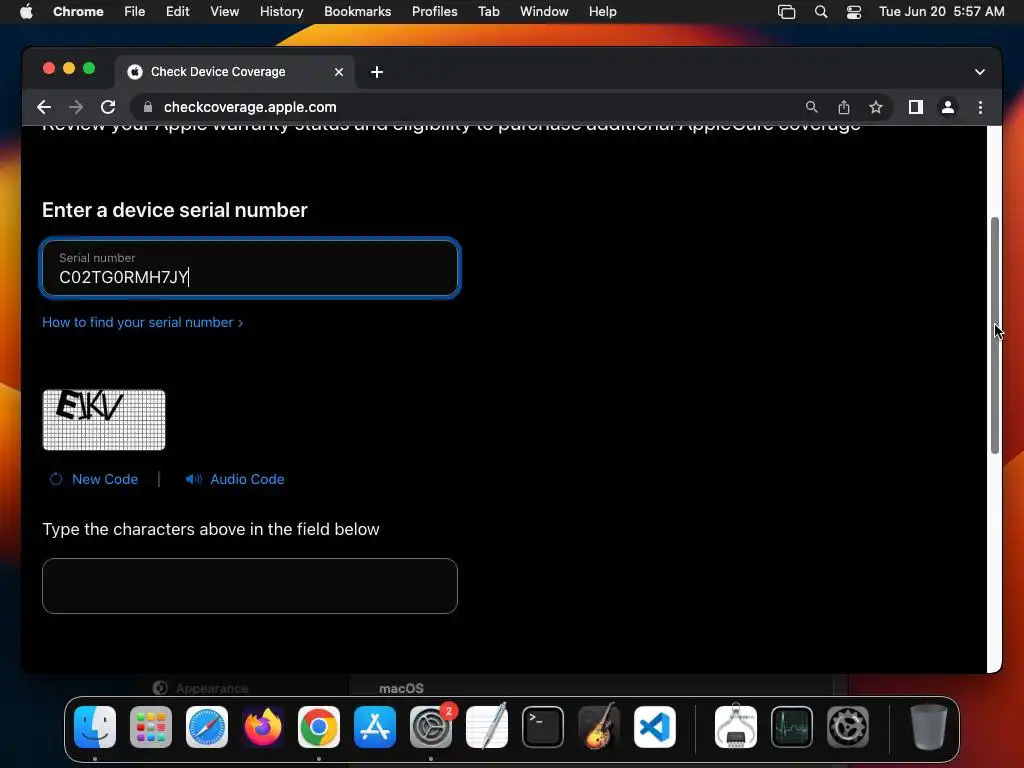The width and height of the screenshot is (1024, 768).
Task: Go back to the previous page
Action: [44, 107]
